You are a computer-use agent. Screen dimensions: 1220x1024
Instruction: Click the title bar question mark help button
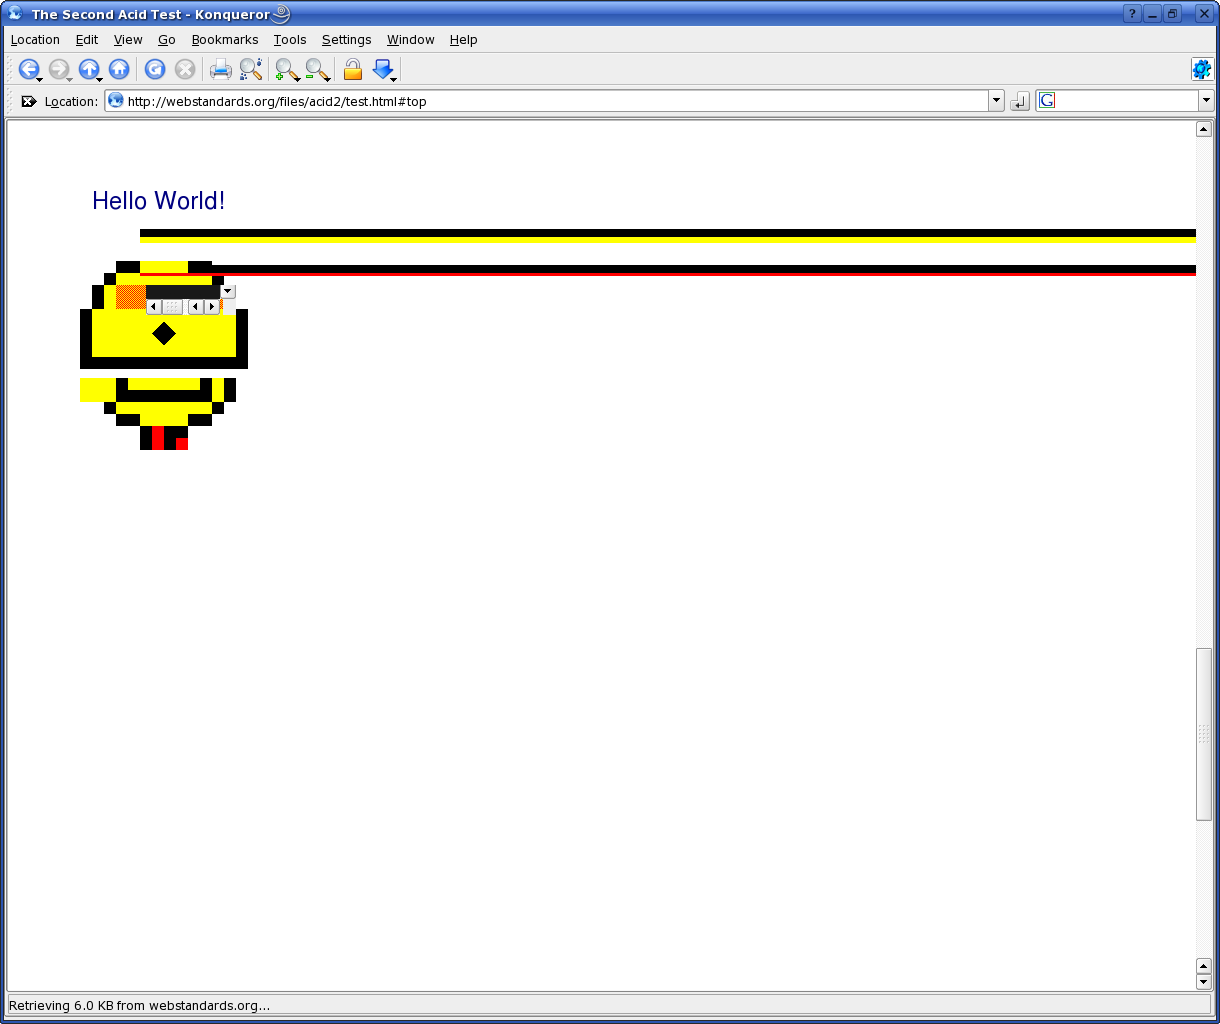point(1132,14)
